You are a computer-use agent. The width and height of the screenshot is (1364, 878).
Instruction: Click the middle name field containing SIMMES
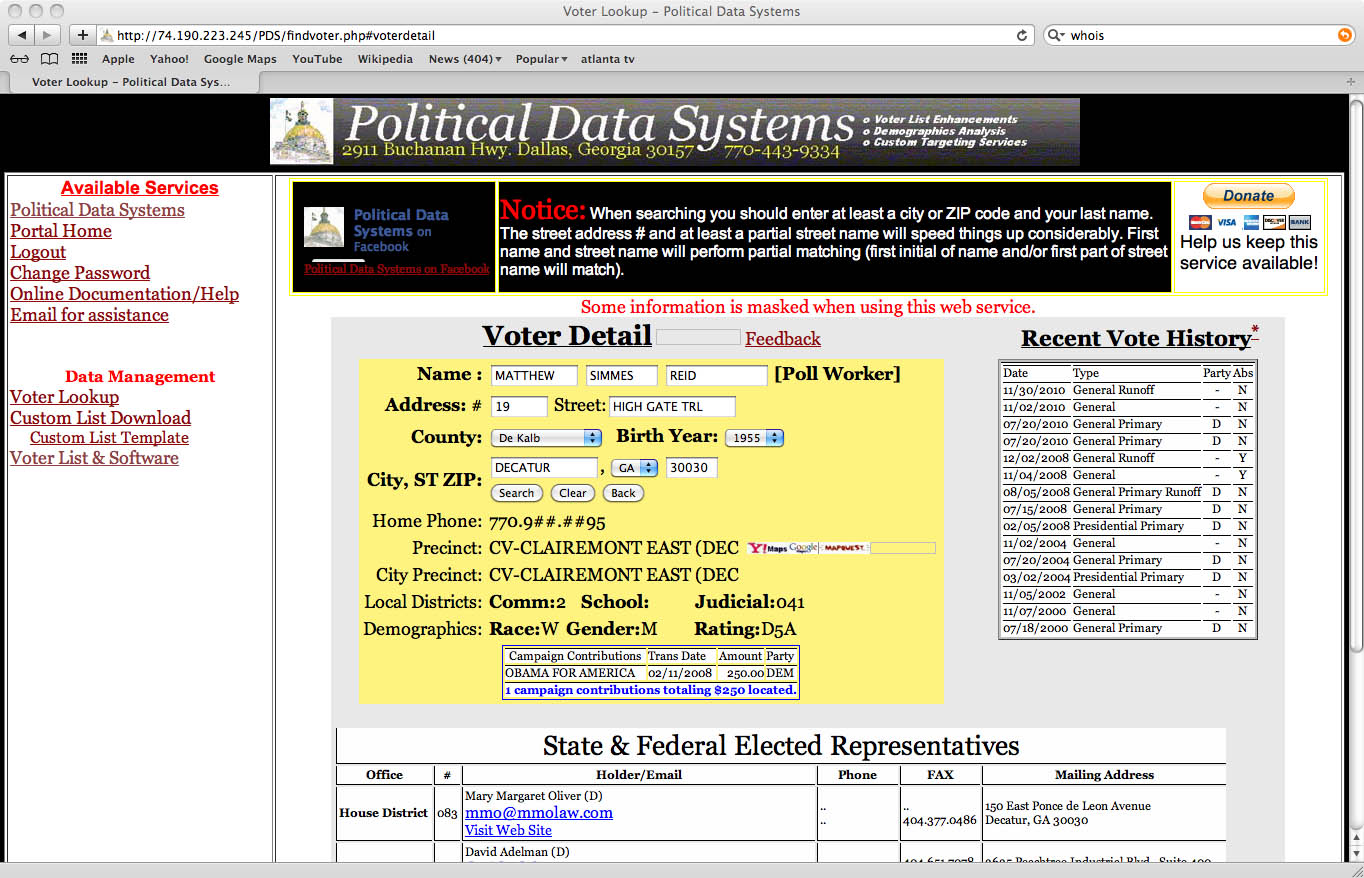pos(621,376)
